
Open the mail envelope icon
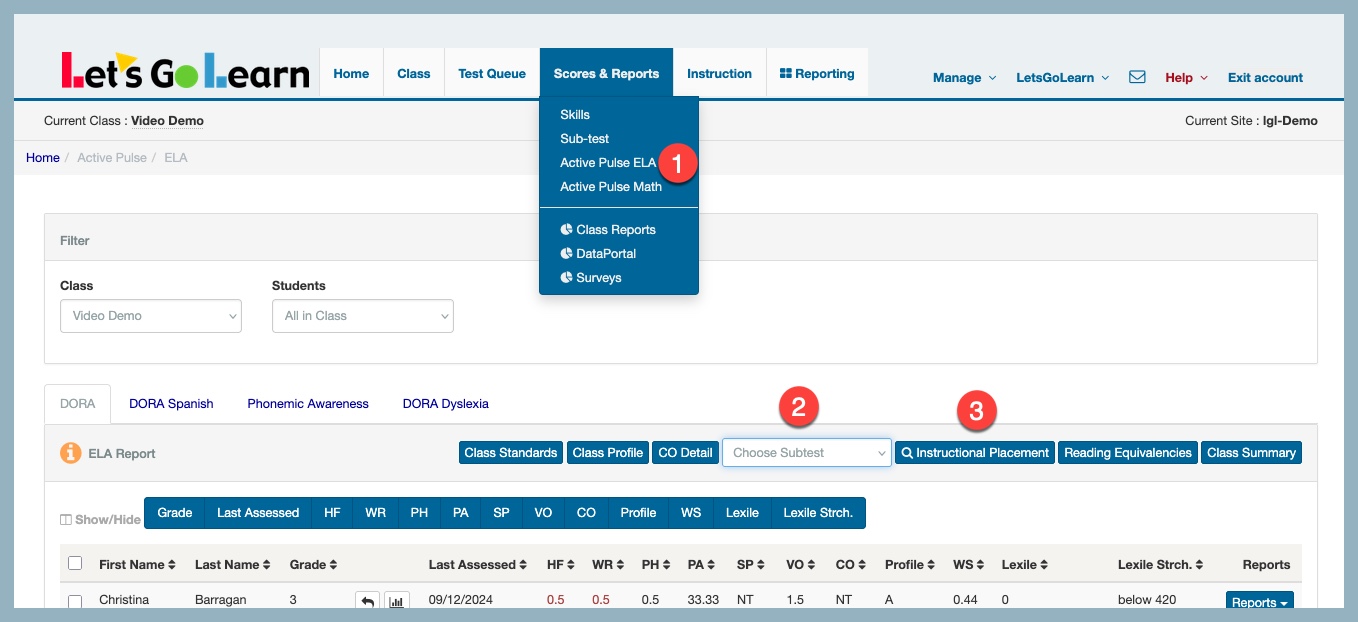click(x=1137, y=77)
